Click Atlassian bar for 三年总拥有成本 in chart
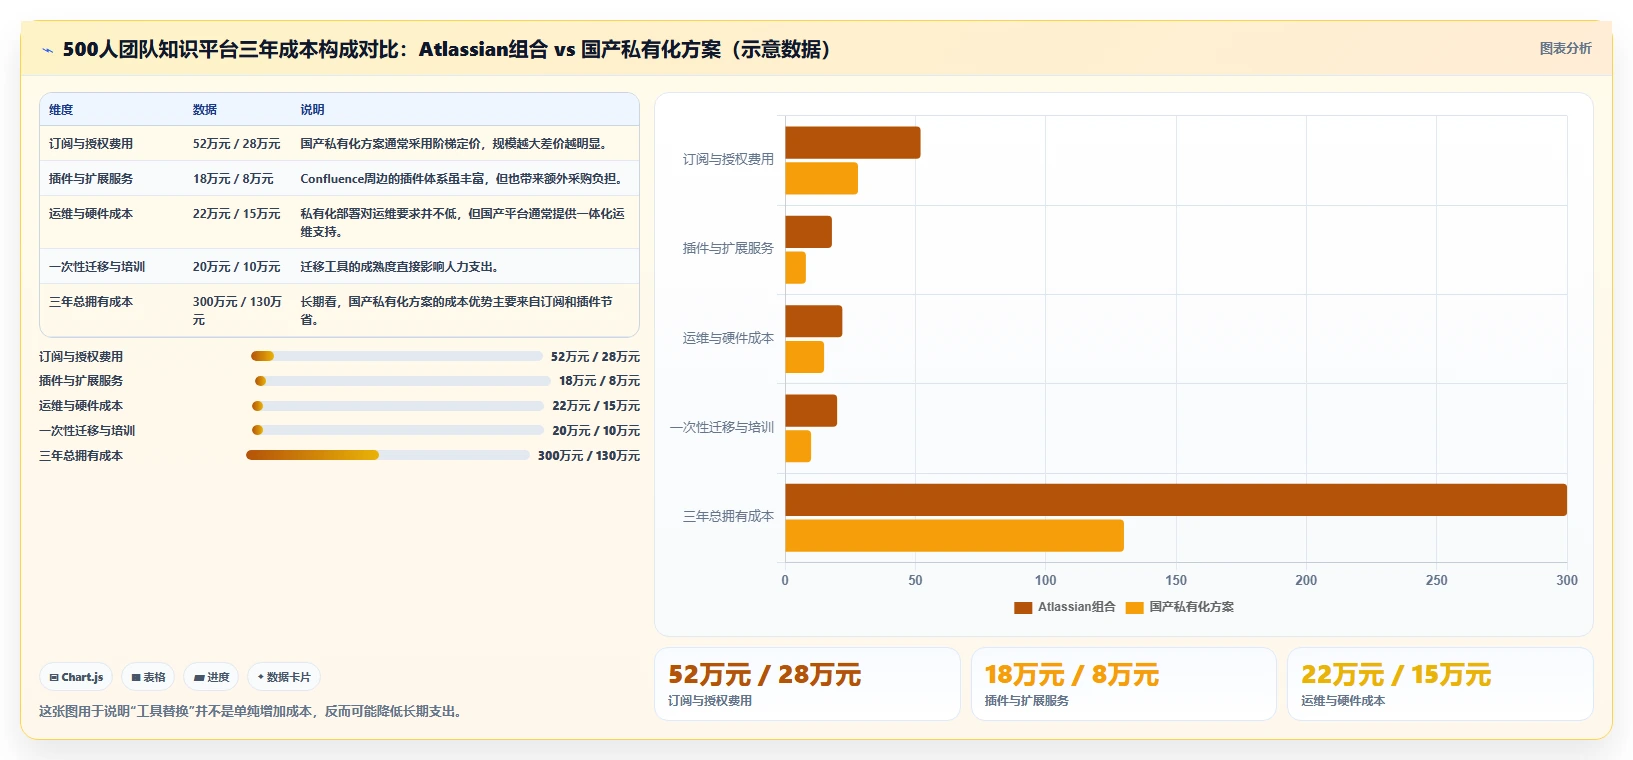Screen dimensions: 1633x760 click(x=1176, y=500)
